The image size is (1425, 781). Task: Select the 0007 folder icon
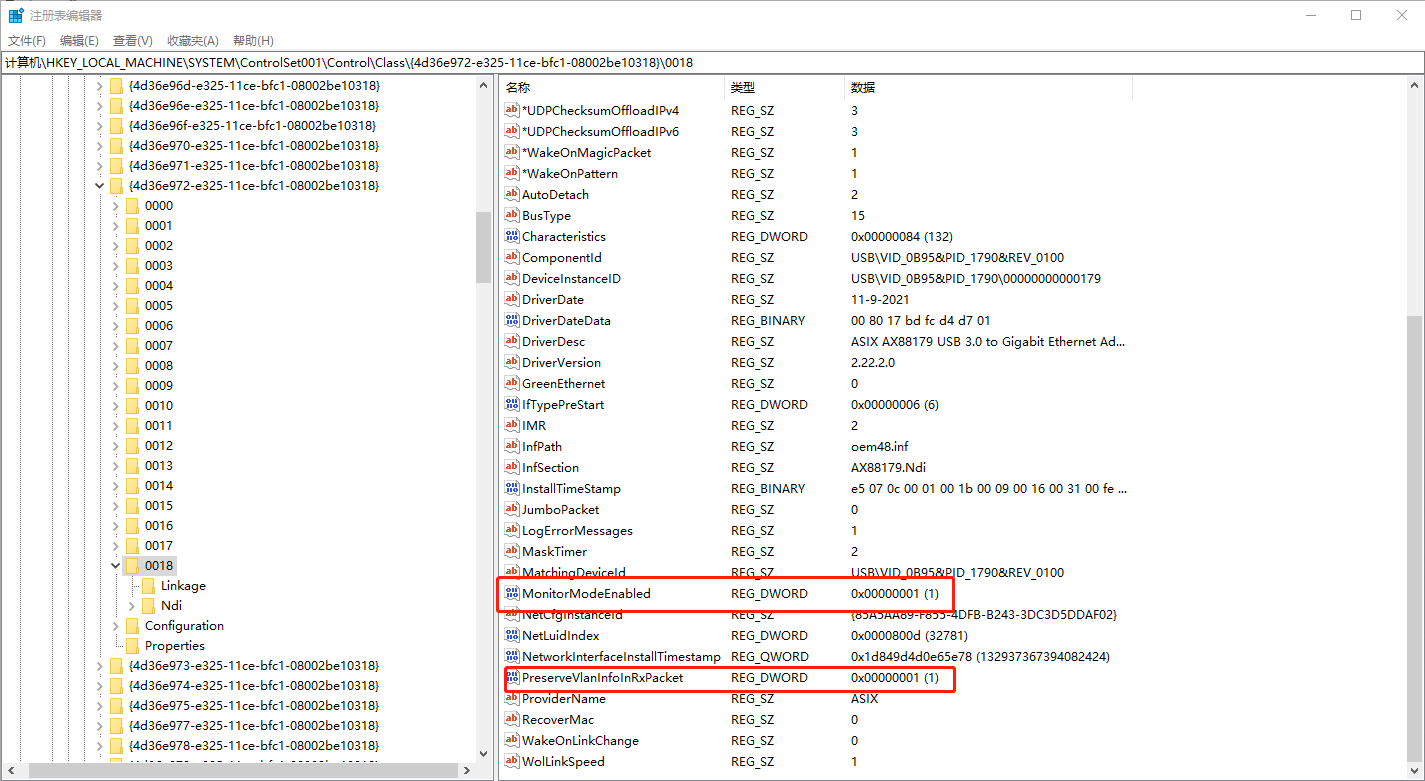132,345
